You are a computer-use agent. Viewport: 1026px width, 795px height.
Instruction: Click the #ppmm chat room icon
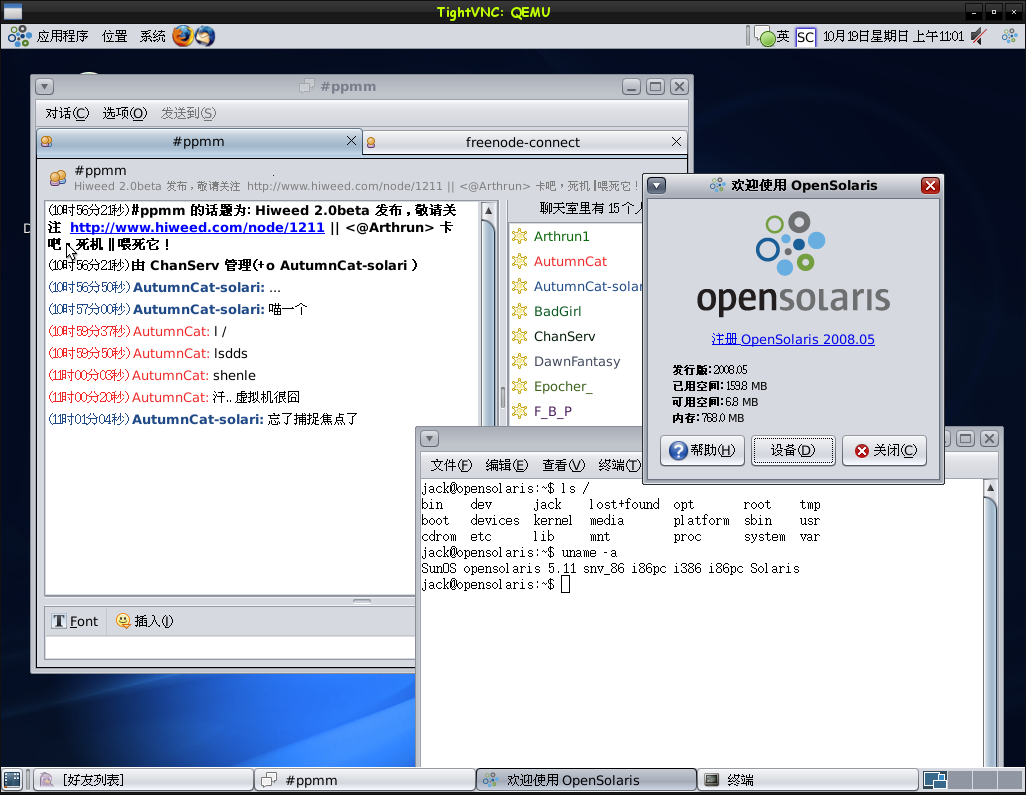tap(58, 177)
